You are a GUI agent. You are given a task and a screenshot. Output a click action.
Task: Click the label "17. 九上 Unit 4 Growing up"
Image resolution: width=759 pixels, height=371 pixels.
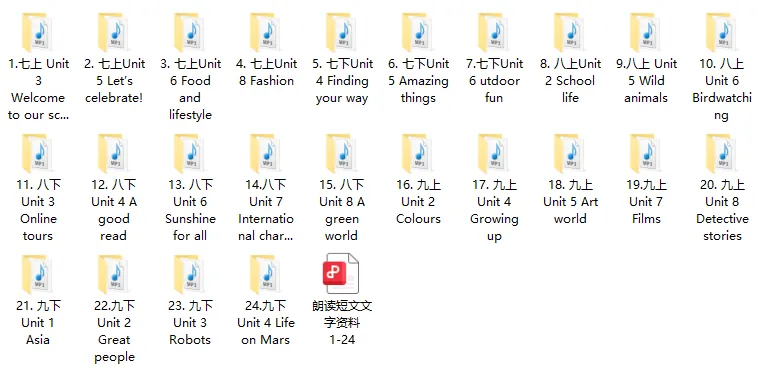(x=494, y=210)
